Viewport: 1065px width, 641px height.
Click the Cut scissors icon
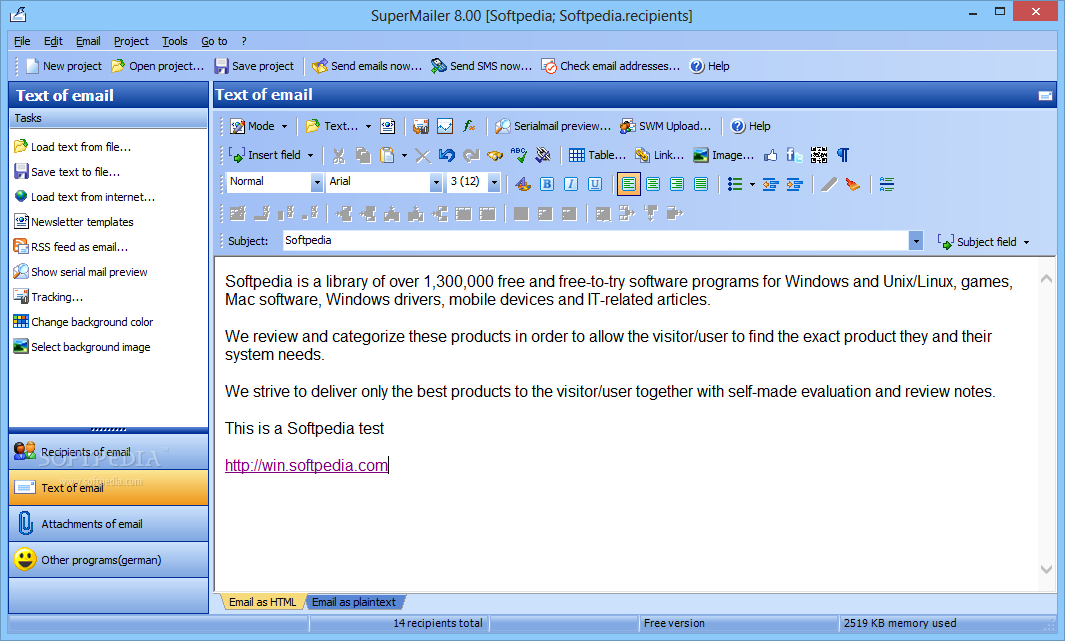[338, 155]
